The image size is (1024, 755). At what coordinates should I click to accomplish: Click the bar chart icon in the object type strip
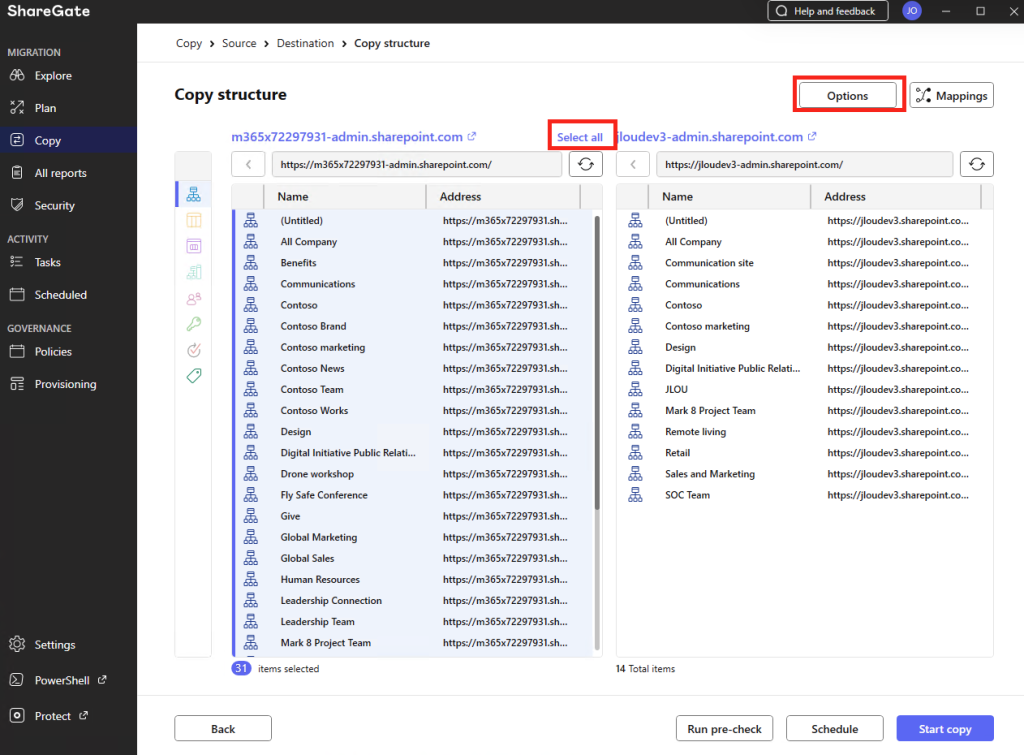coord(193,272)
